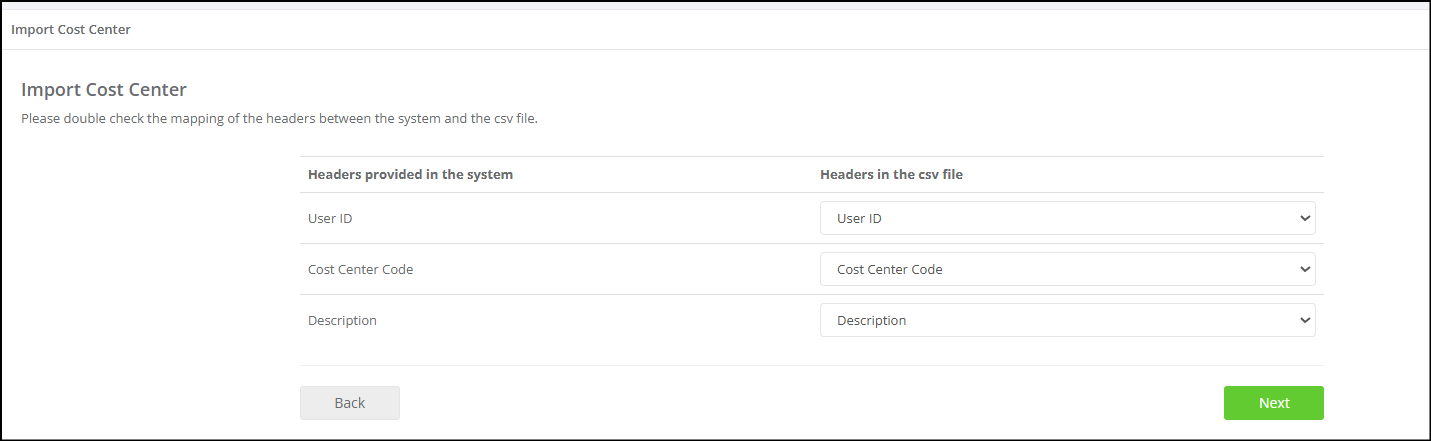Click the 'Headers provided in the system' column header
Viewport: 1431px width, 441px height.
coord(410,174)
